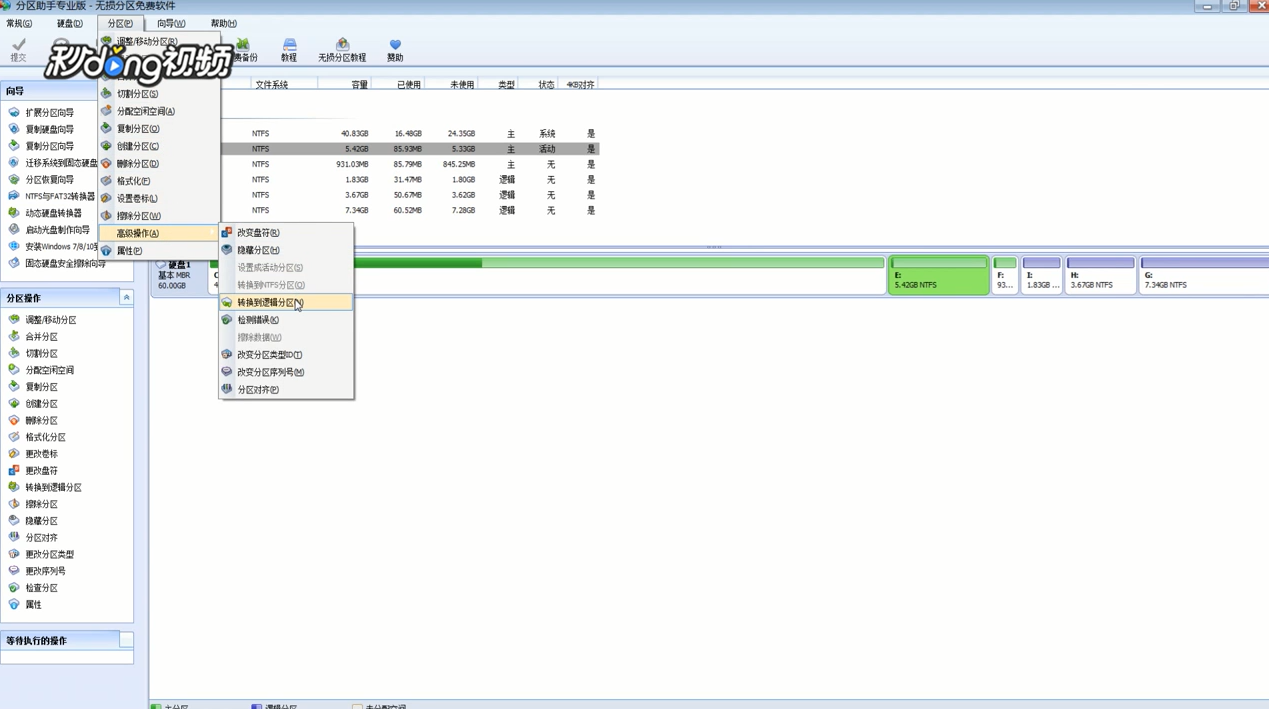Viewport: 1269px width, 709px height.
Task: Select 更改分区类型 in the sidebar
Action: (49, 555)
